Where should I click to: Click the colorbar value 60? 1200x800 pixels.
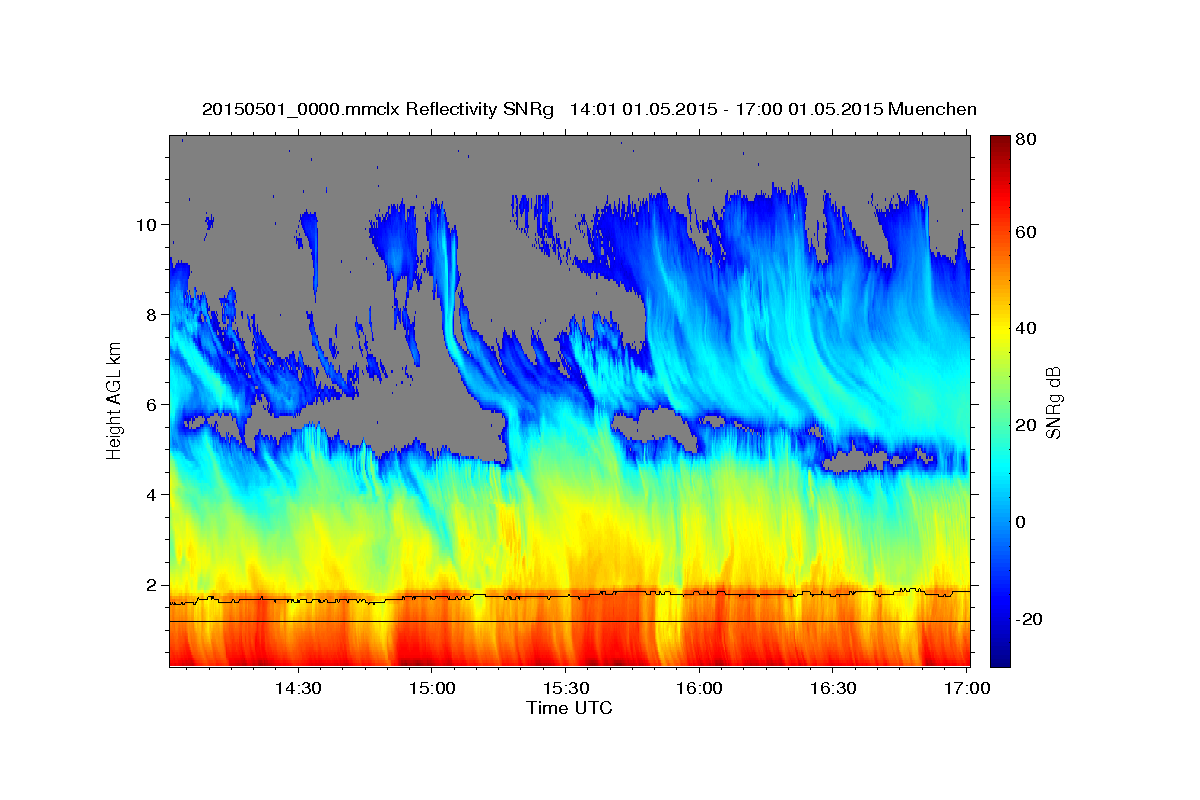[x=1025, y=232]
